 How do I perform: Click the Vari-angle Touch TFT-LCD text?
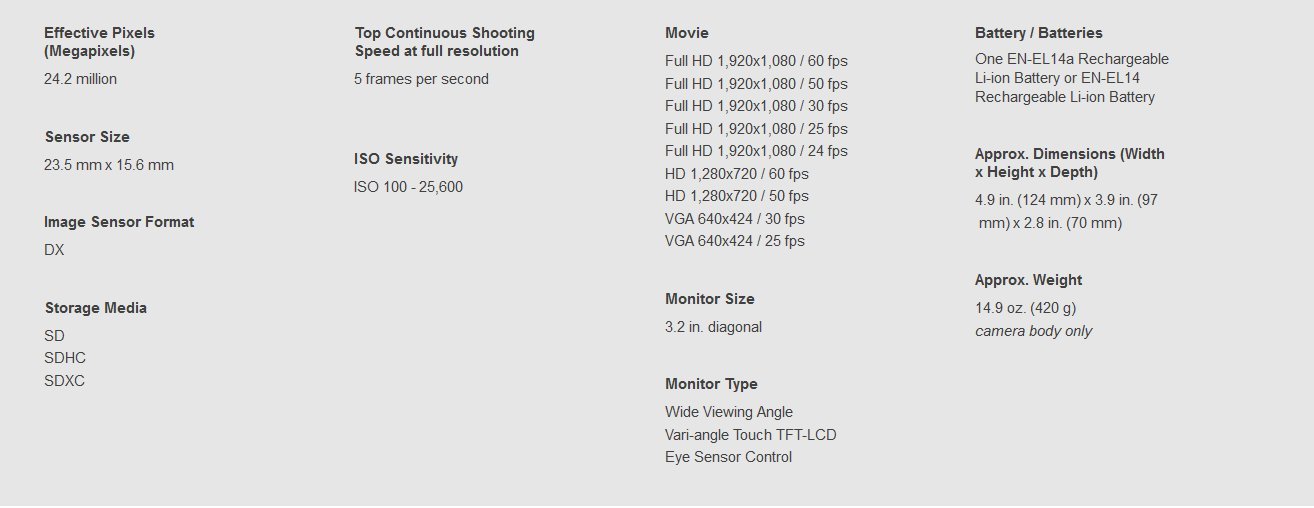point(750,434)
